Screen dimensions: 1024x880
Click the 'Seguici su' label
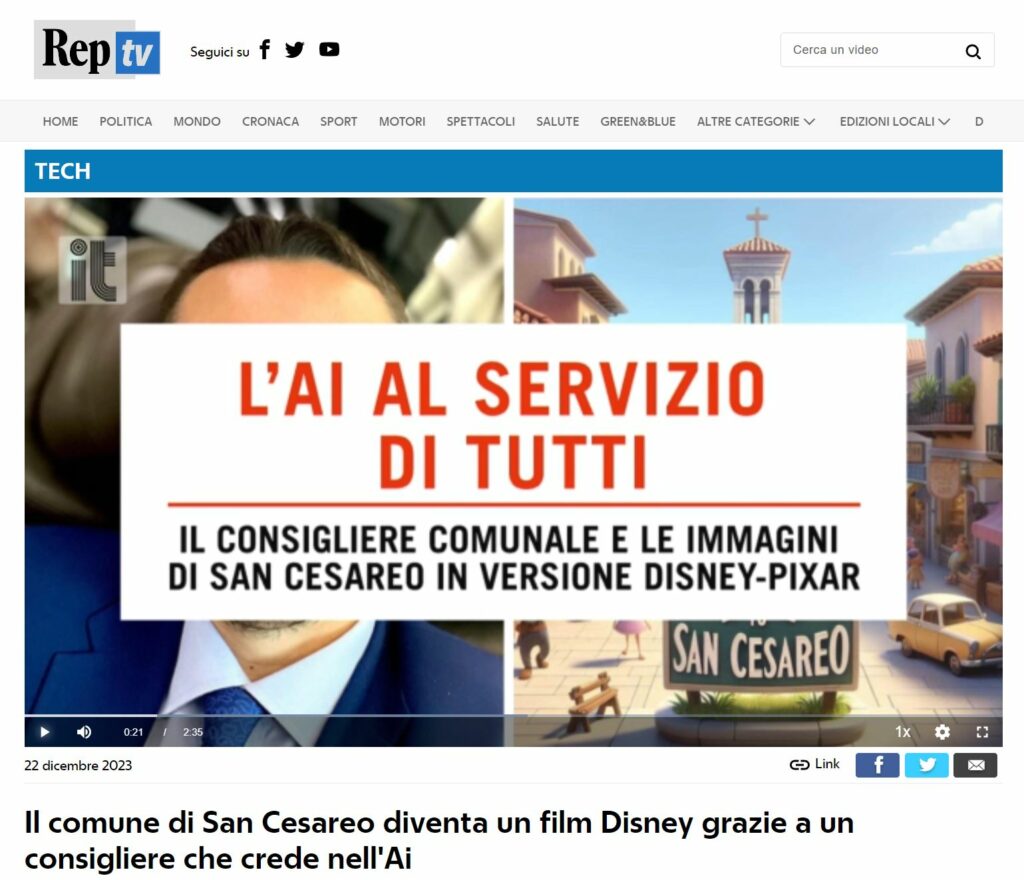(x=219, y=52)
